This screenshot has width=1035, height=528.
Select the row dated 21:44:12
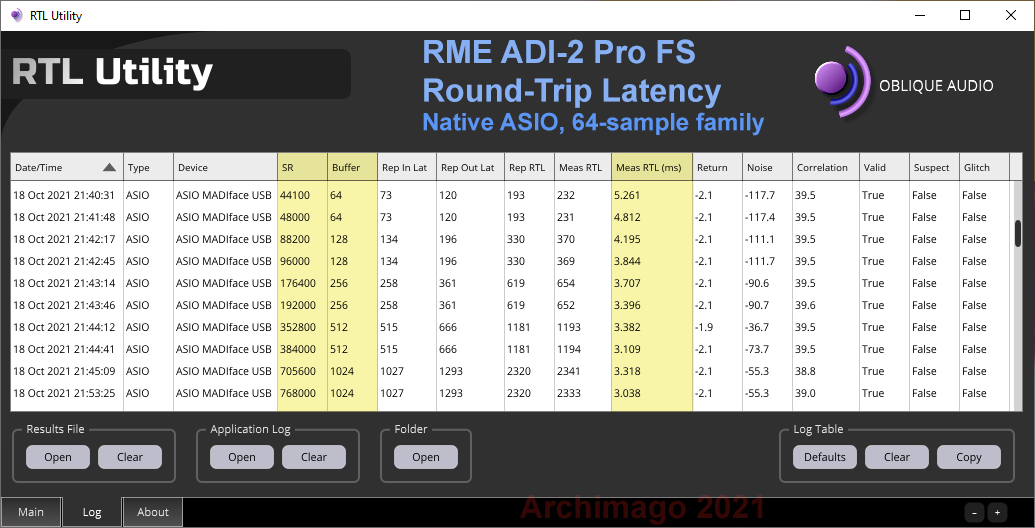coord(510,327)
